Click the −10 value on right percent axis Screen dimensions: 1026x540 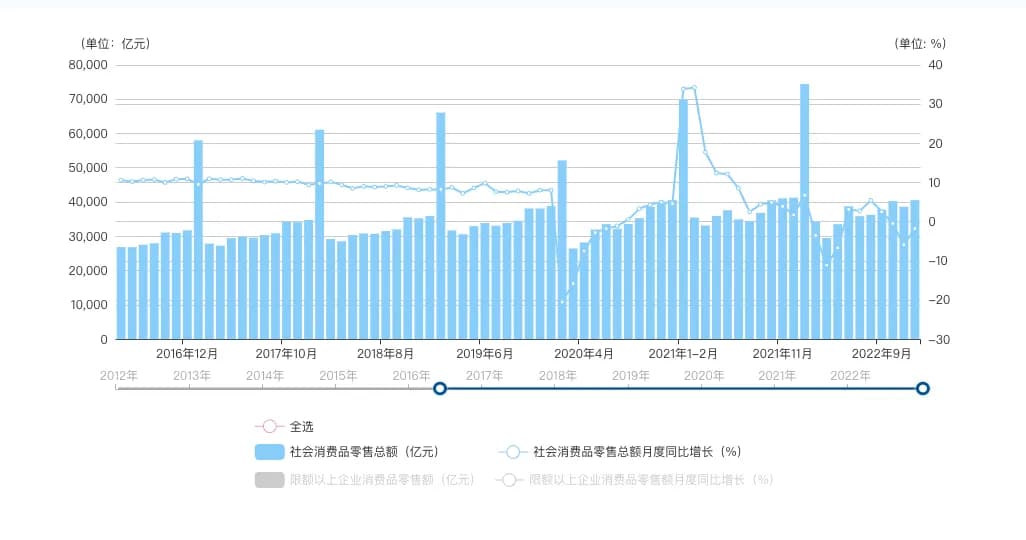938,261
